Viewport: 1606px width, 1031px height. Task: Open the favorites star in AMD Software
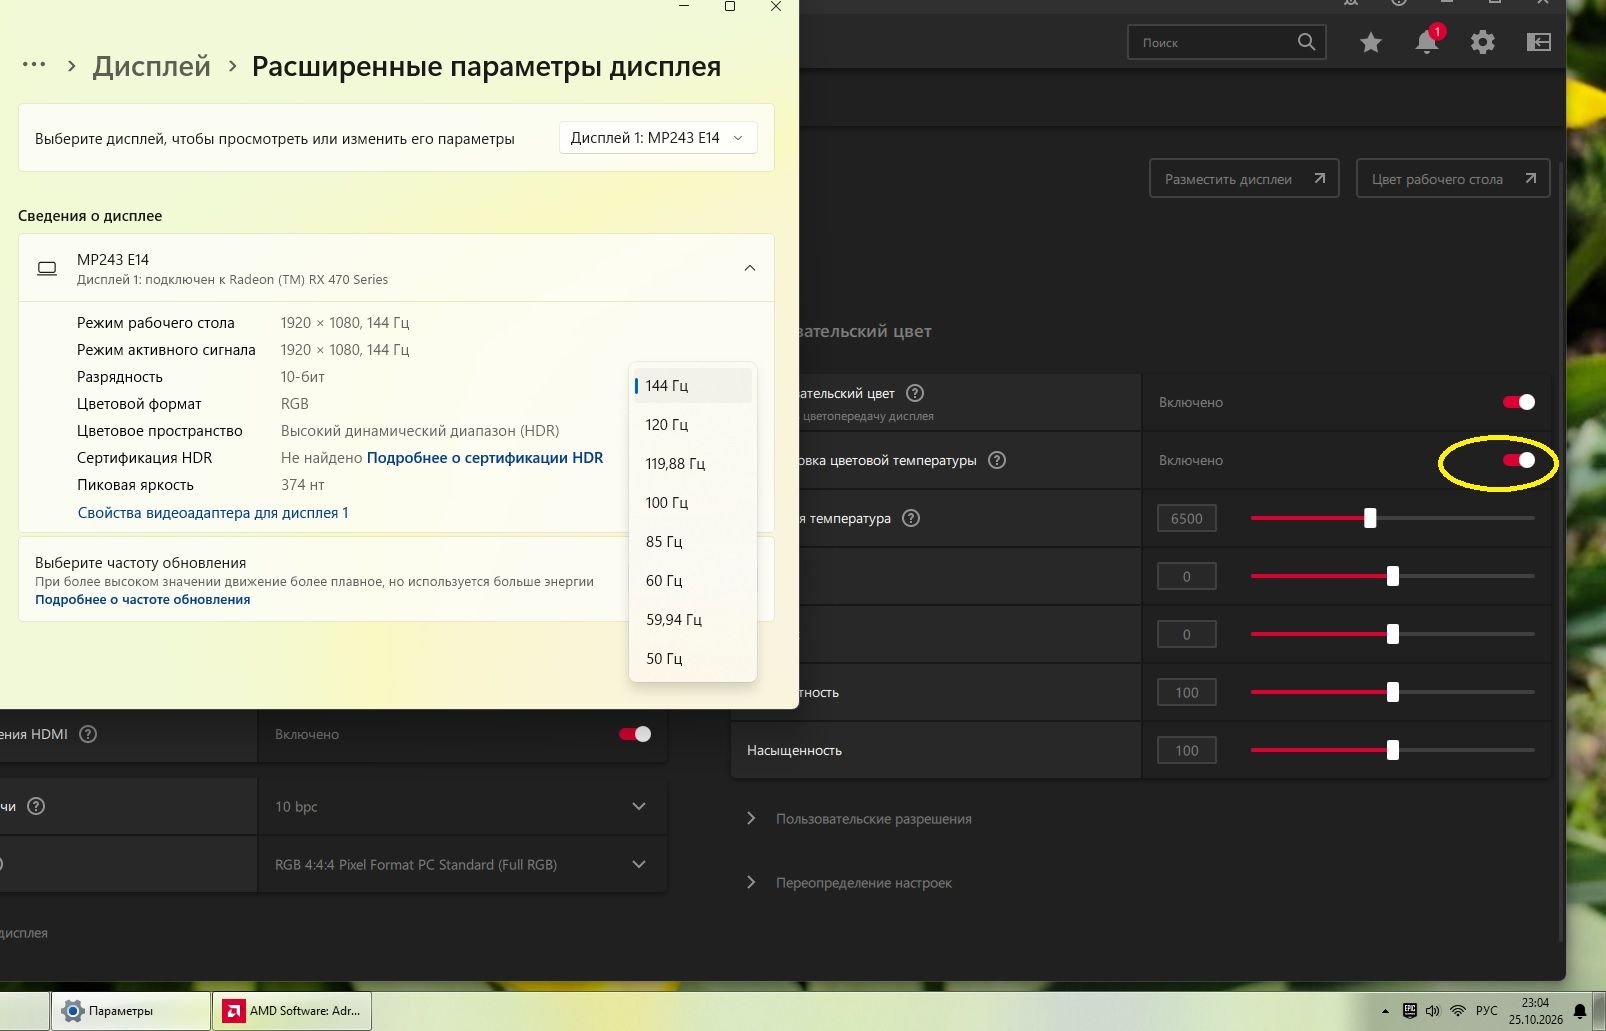pyautogui.click(x=1371, y=42)
